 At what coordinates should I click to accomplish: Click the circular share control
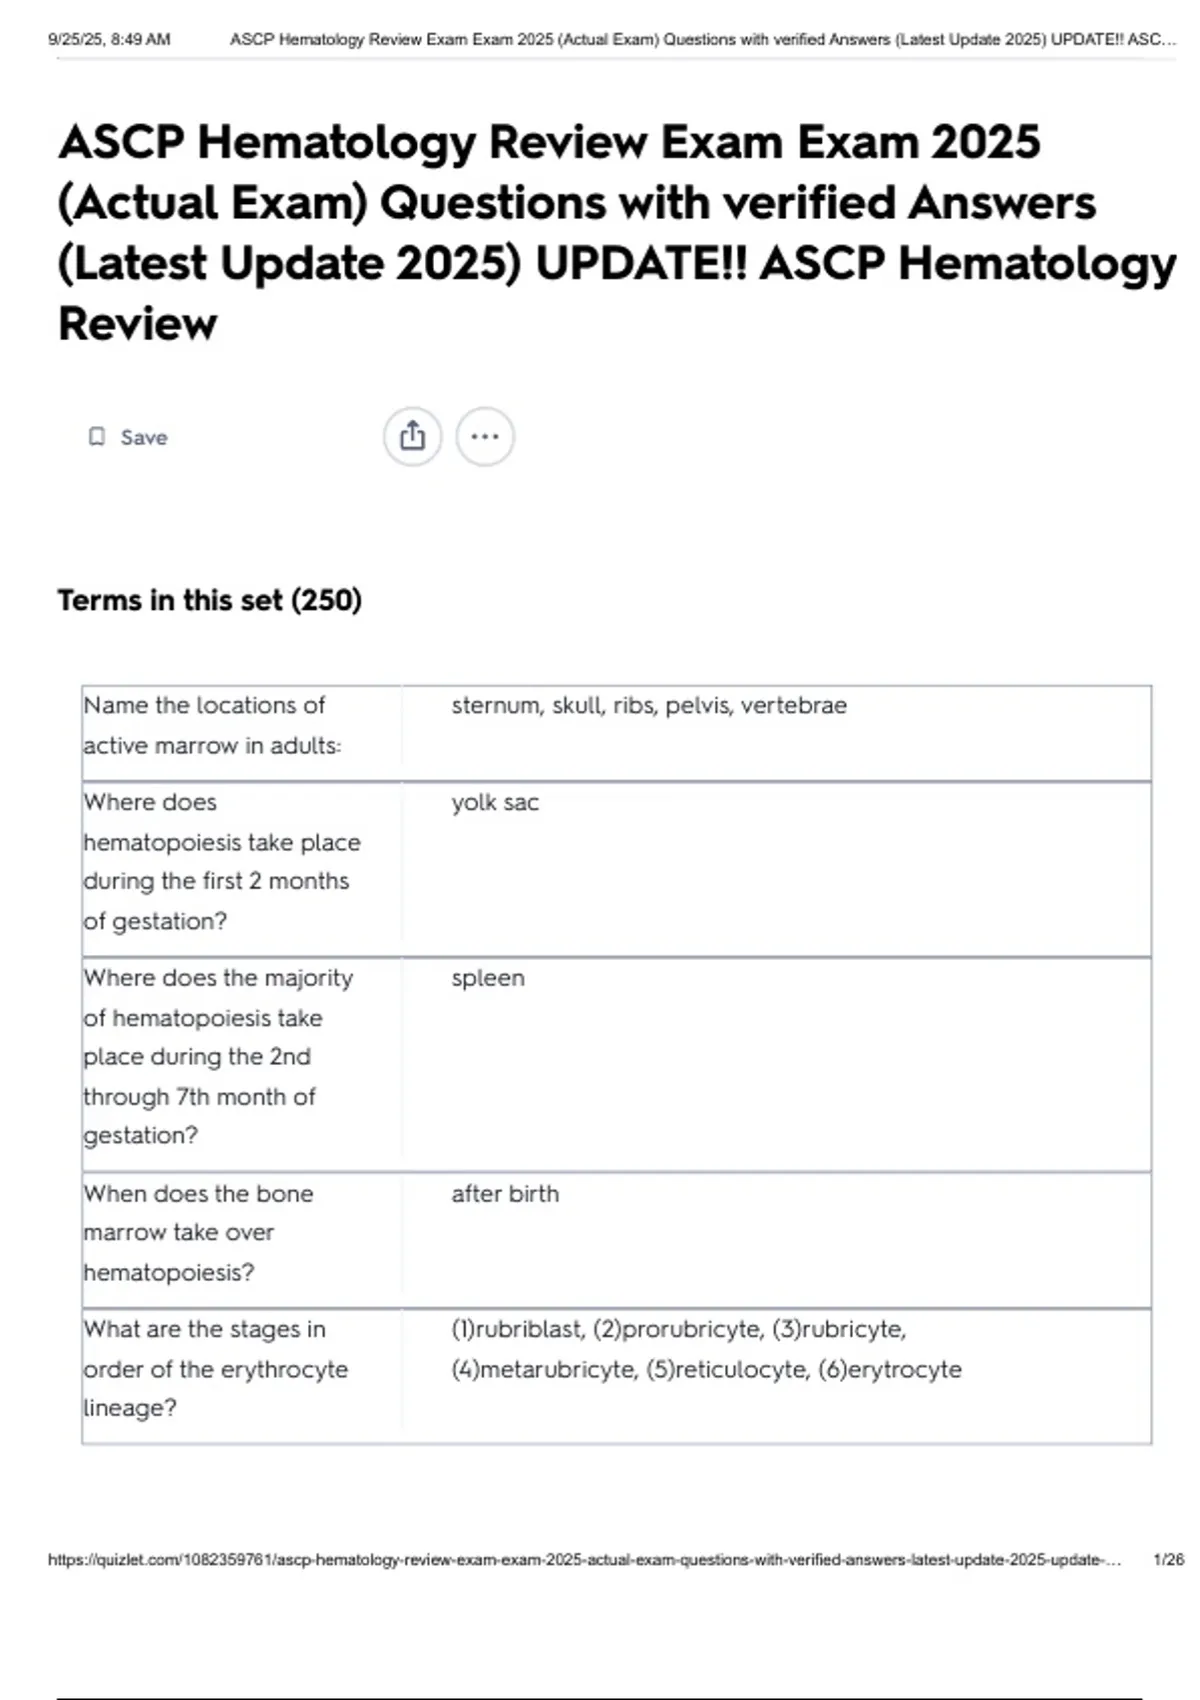(415, 436)
